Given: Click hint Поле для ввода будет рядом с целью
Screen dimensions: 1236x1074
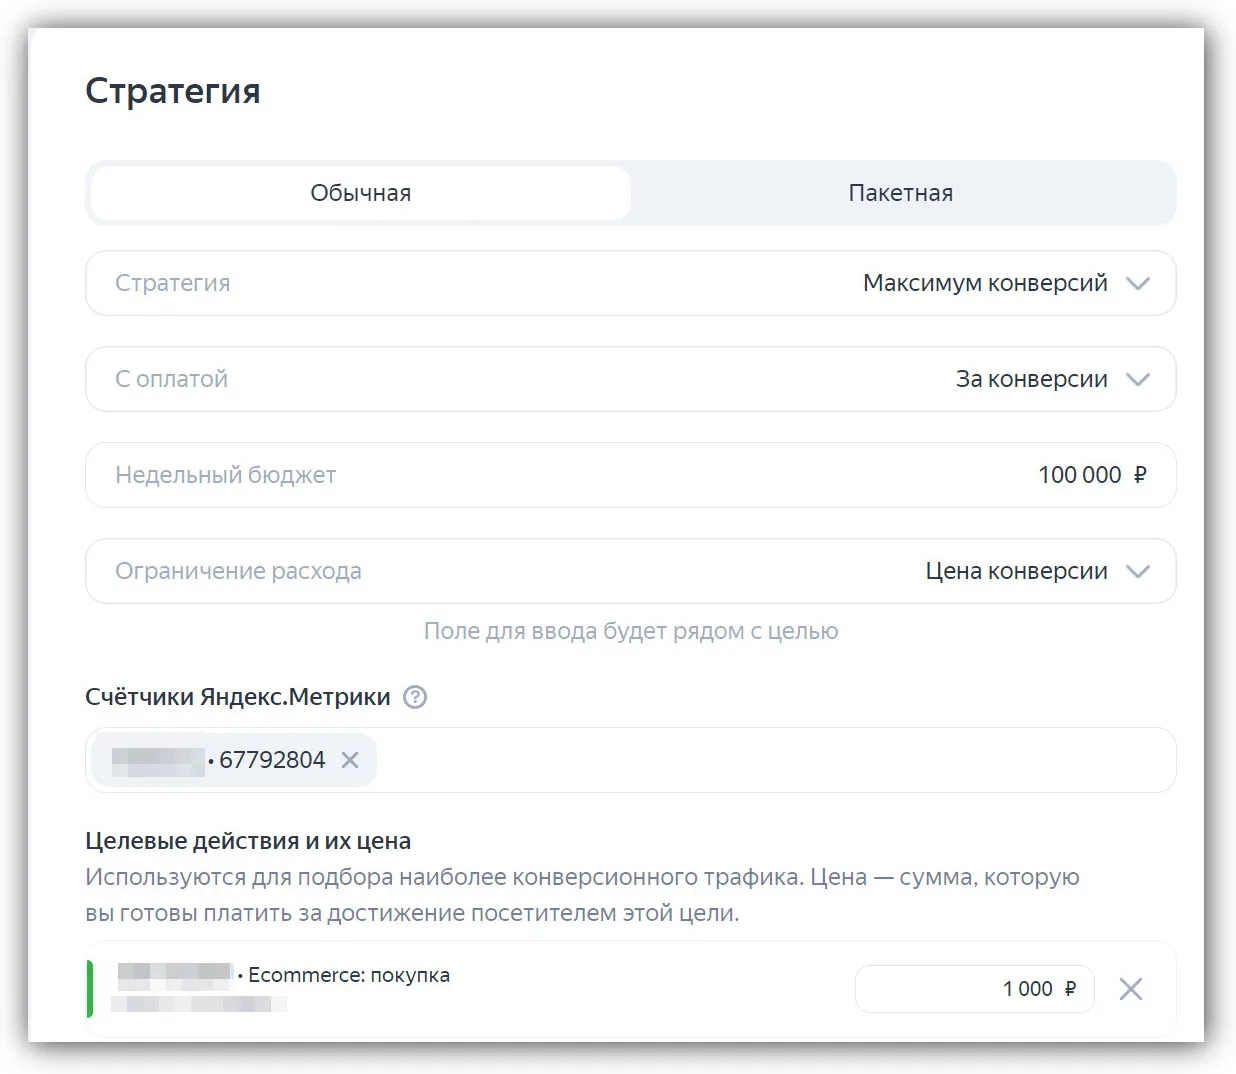Looking at the screenshot, I should click(631, 631).
